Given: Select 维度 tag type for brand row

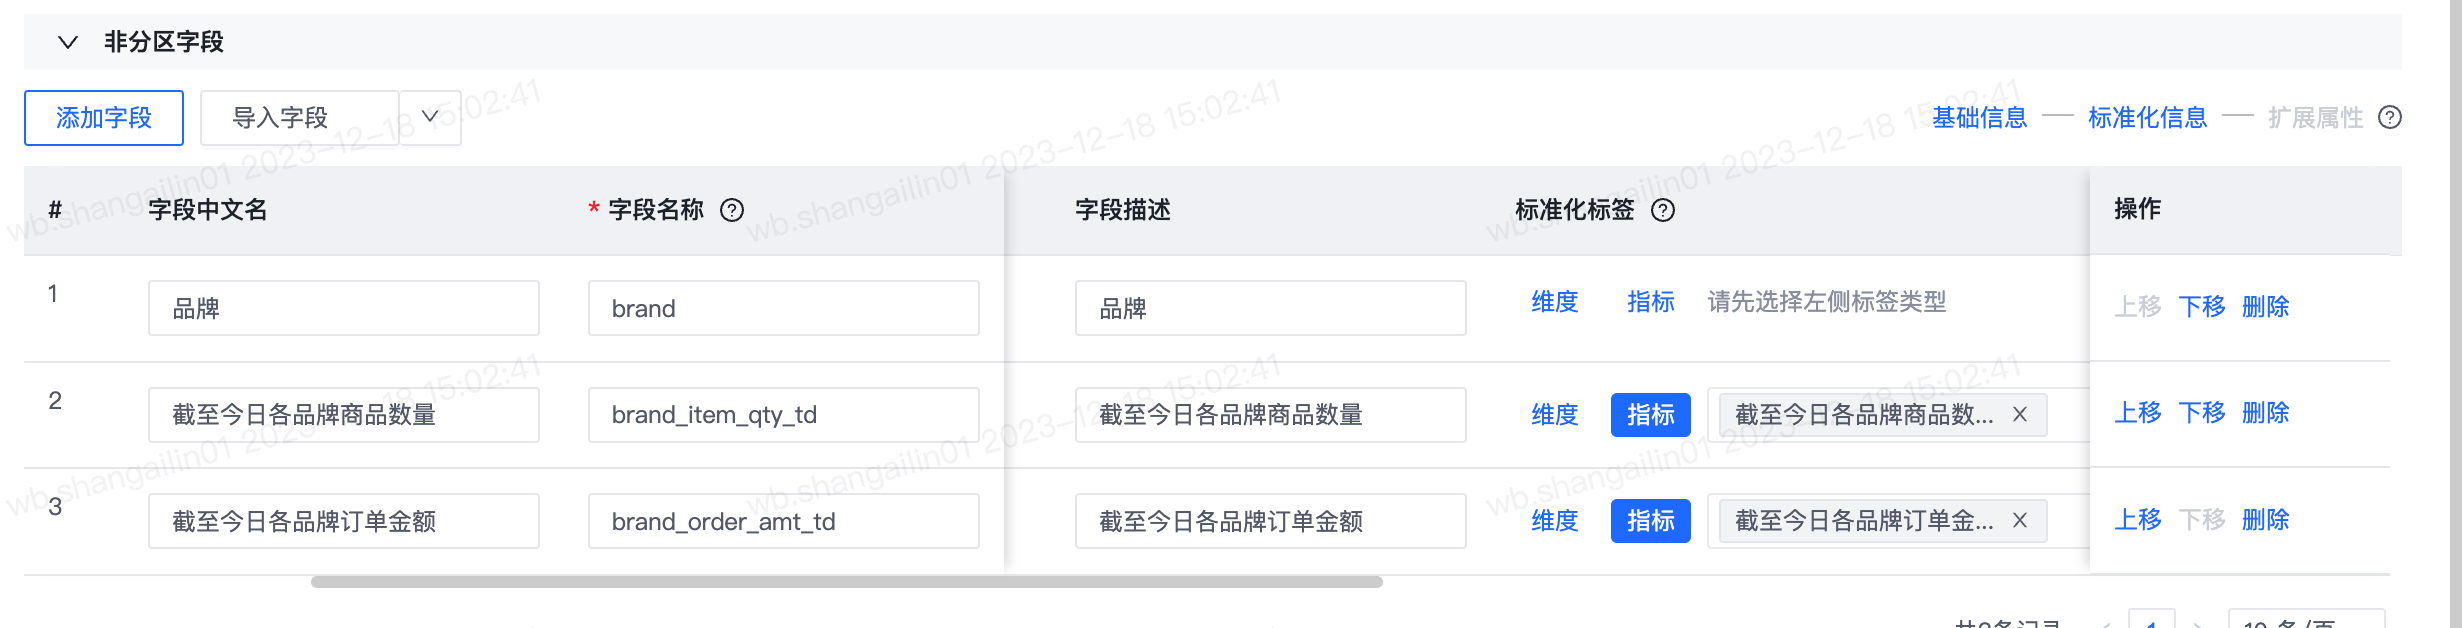Looking at the screenshot, I should click(x=1555, y=302).
